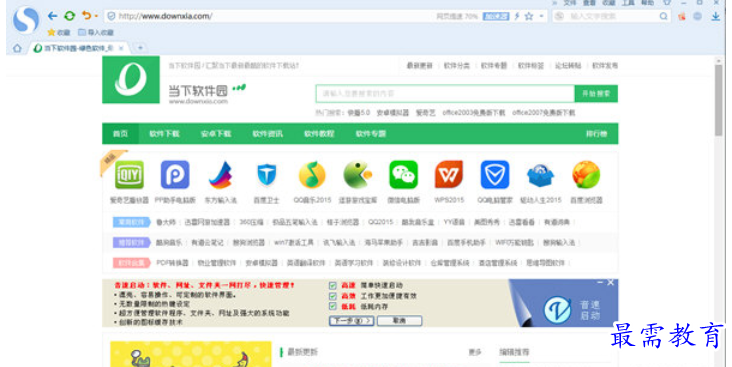
Task: Open the 安卓模拟器 link in pink row
Action: (x=261, y=263)
